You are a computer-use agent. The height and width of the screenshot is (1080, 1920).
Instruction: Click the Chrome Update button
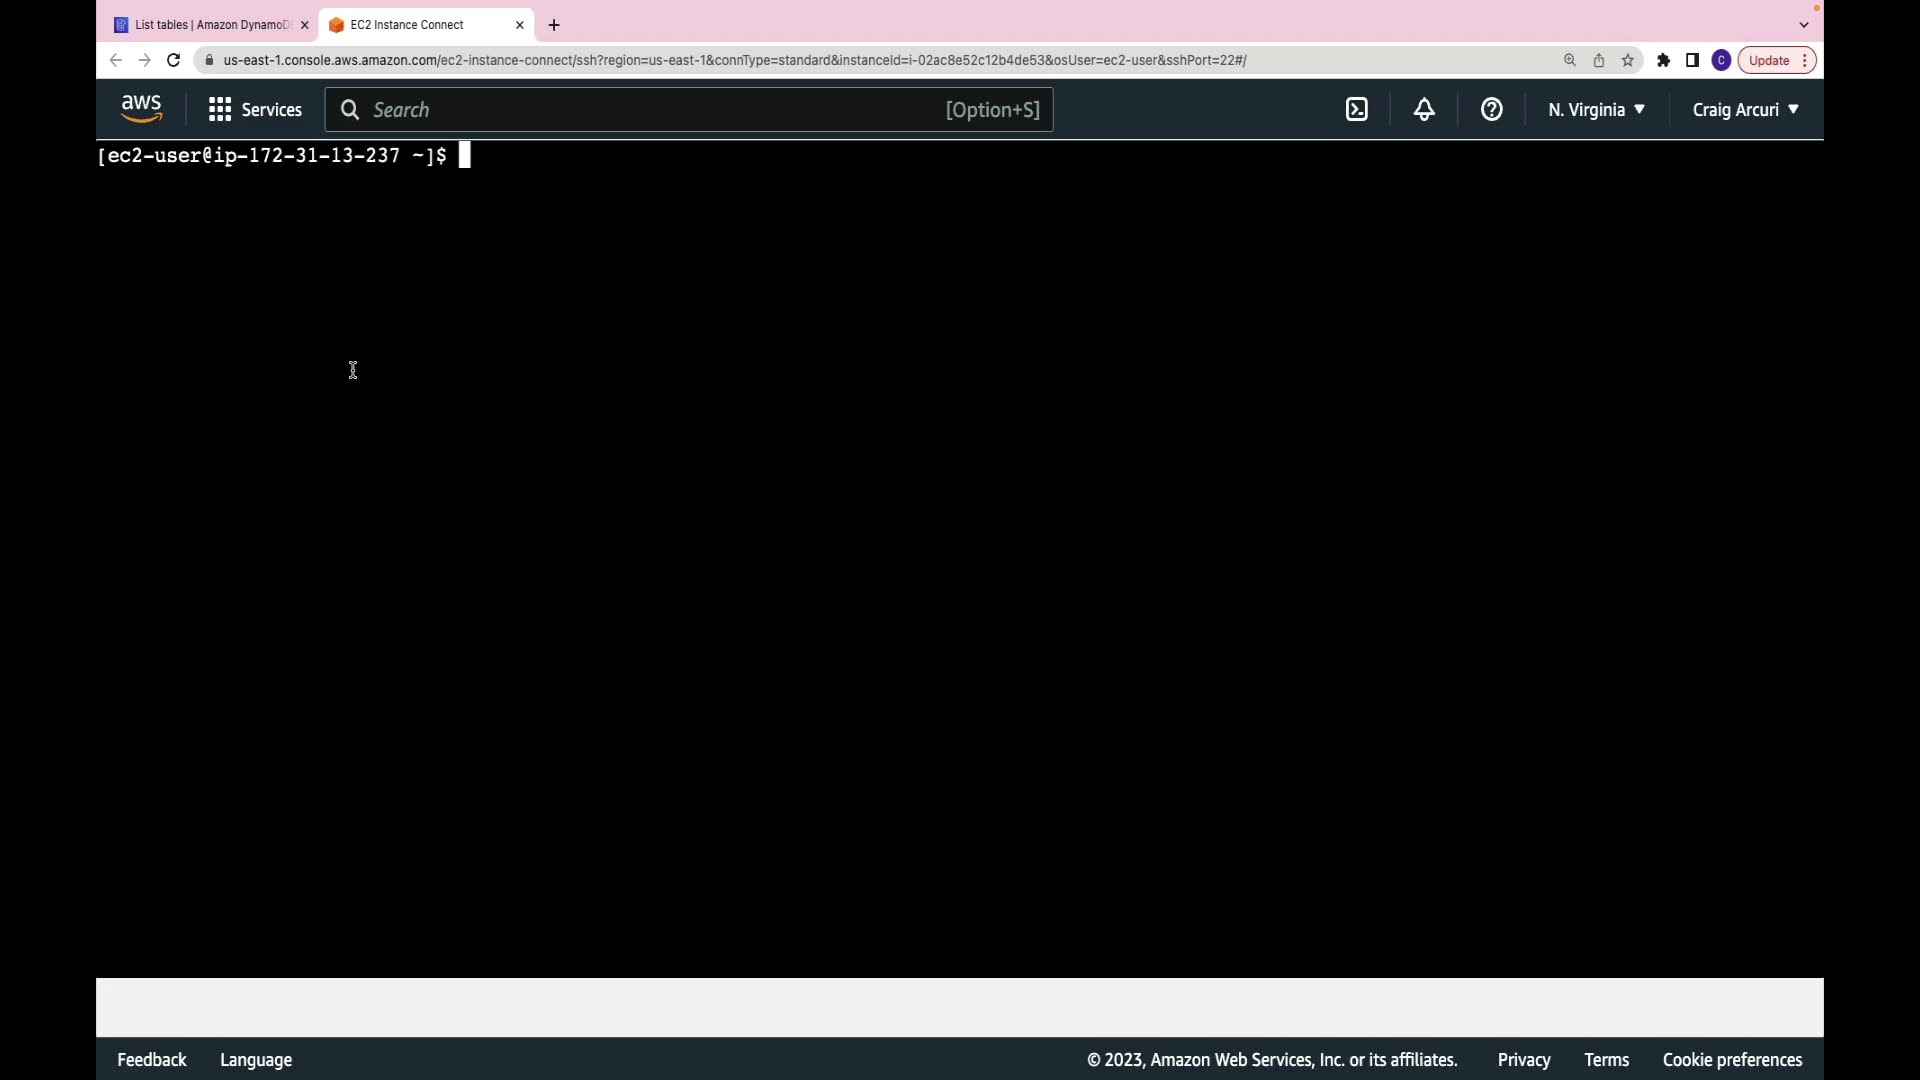[x=1769, y=61]
